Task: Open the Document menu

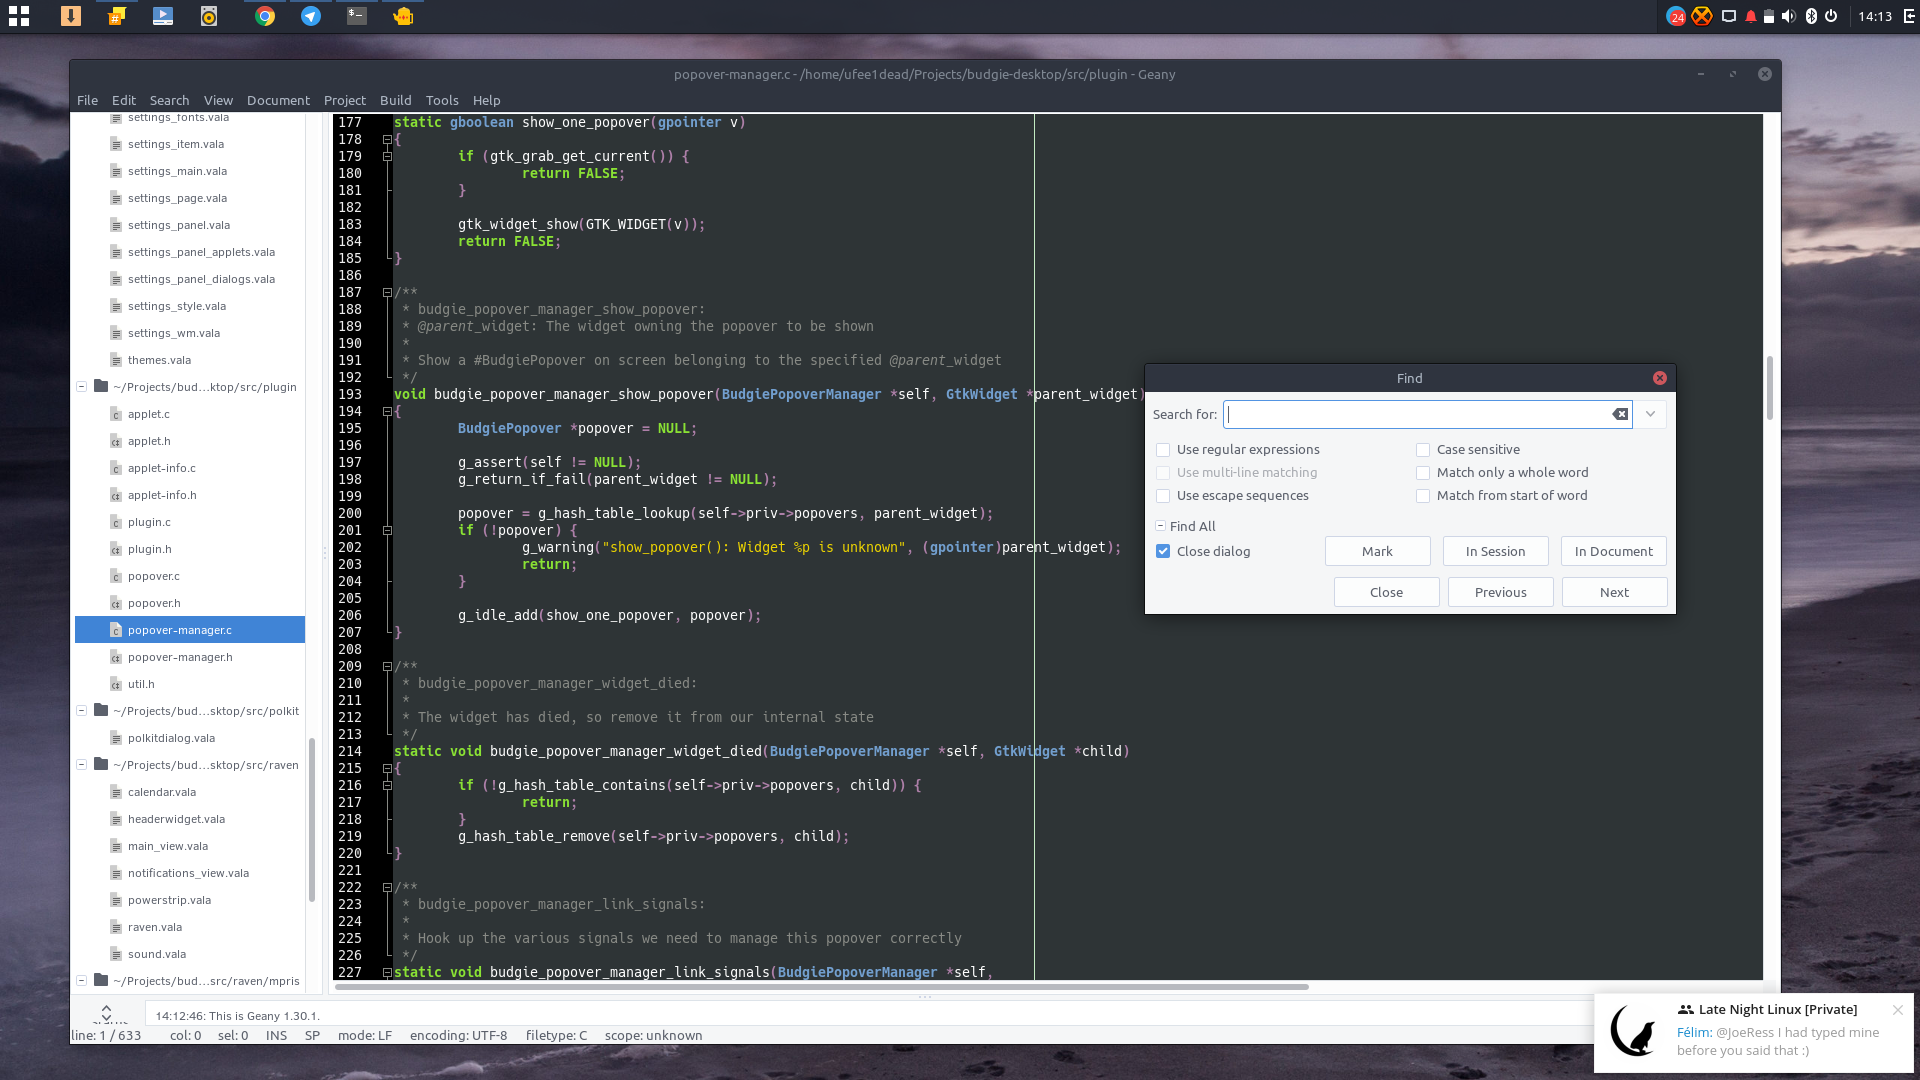Action: (x=278, y=100)
